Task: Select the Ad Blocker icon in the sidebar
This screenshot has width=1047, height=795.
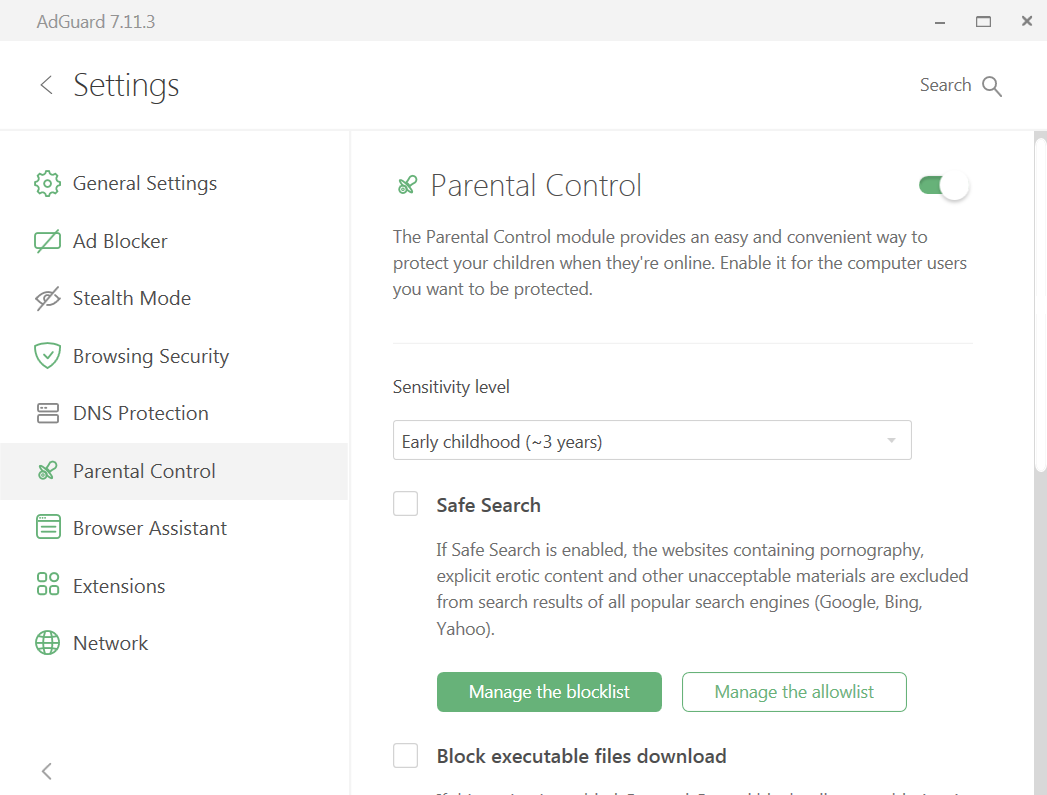Action: coord(47,240)
